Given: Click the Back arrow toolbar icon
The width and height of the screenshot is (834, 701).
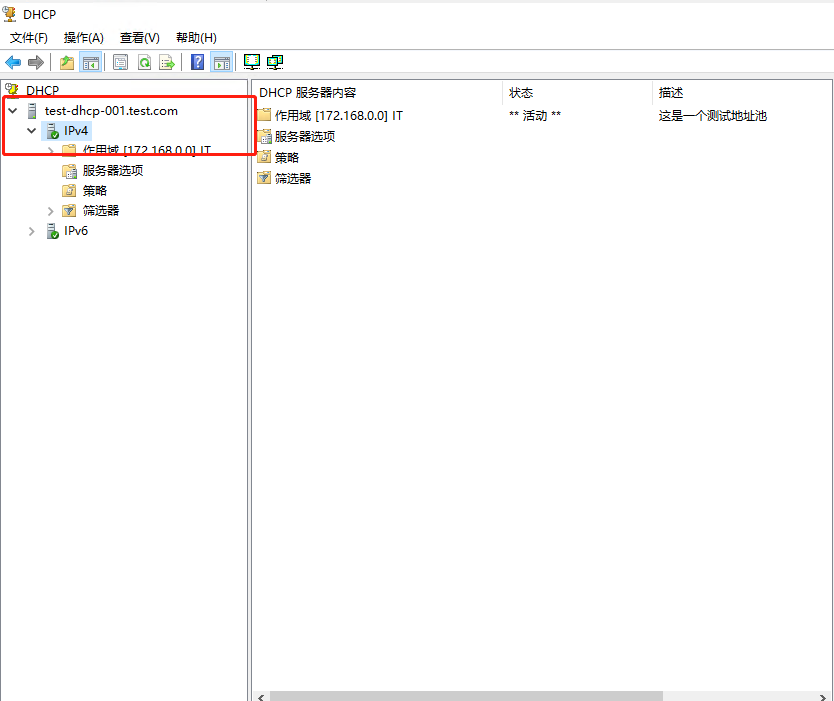Looking at the screenshot, I should 13,63.
